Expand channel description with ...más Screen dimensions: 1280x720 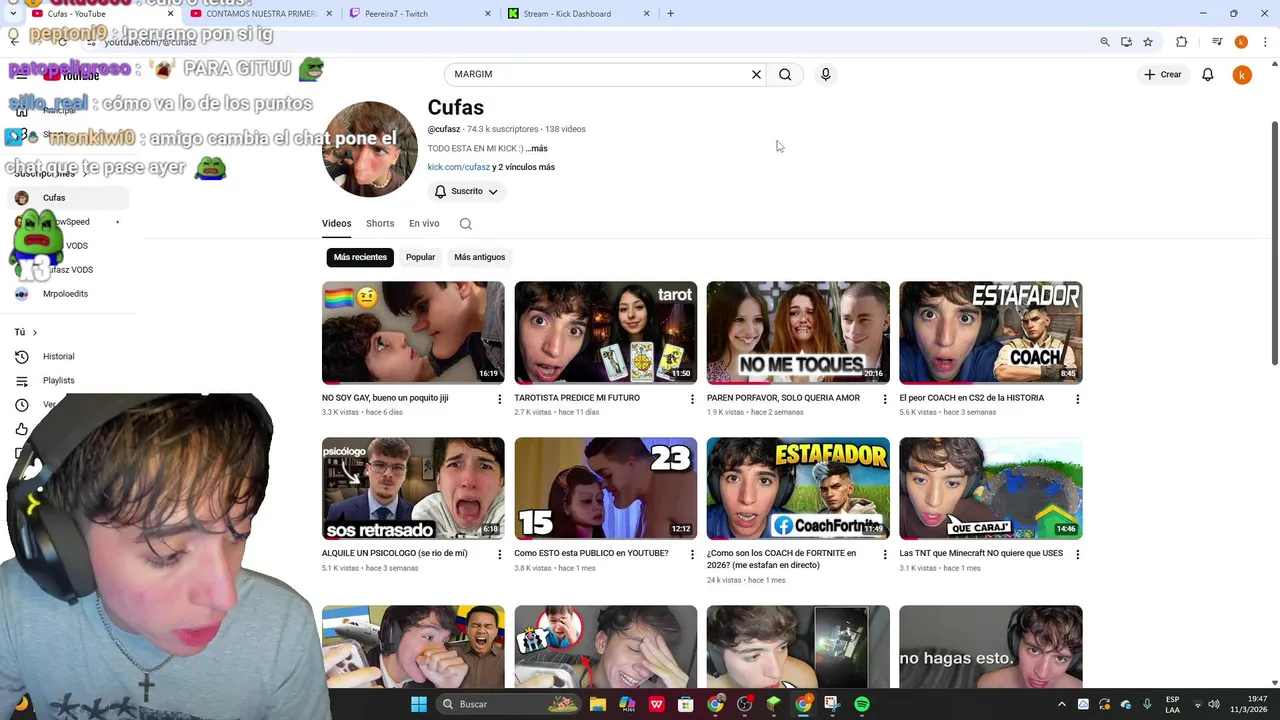[537, 148]
